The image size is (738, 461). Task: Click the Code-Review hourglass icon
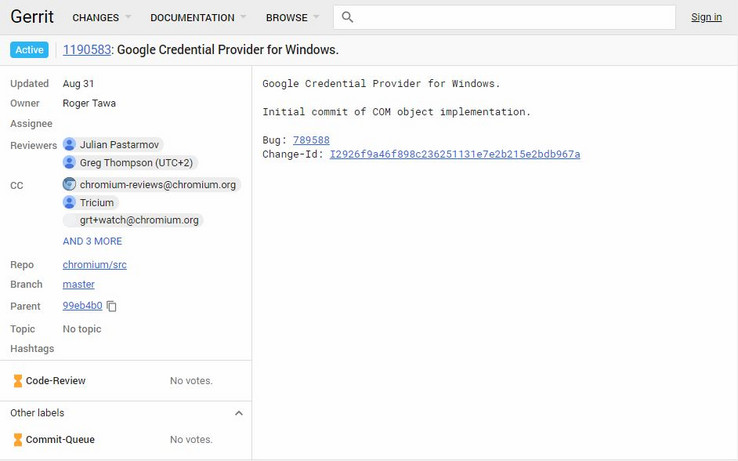pos(18,381)
